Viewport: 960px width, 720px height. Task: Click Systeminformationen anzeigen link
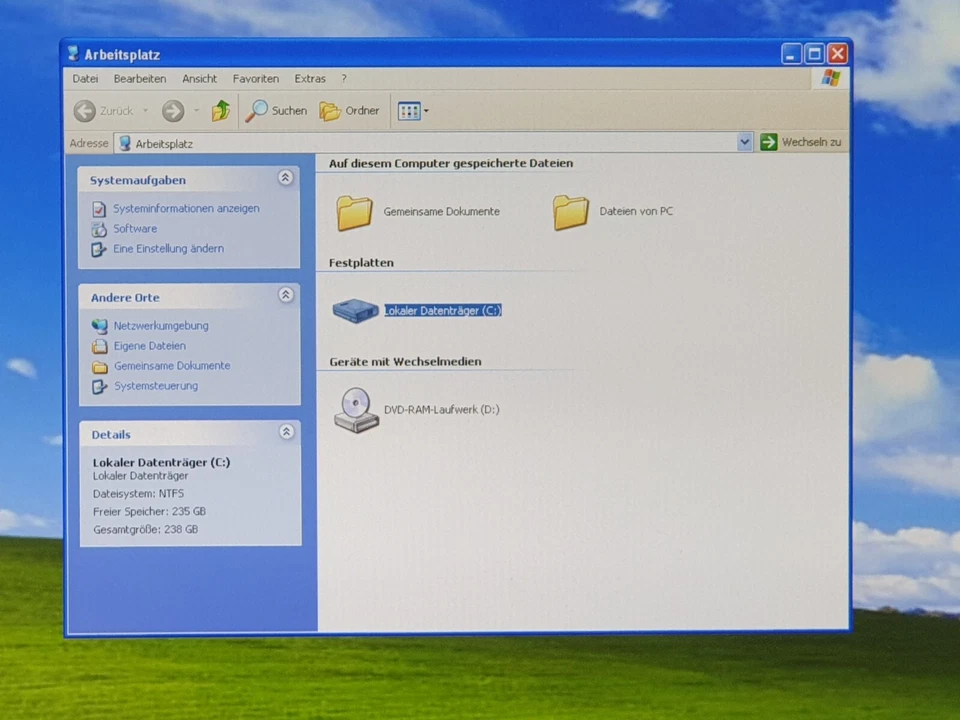pos(186,208)
